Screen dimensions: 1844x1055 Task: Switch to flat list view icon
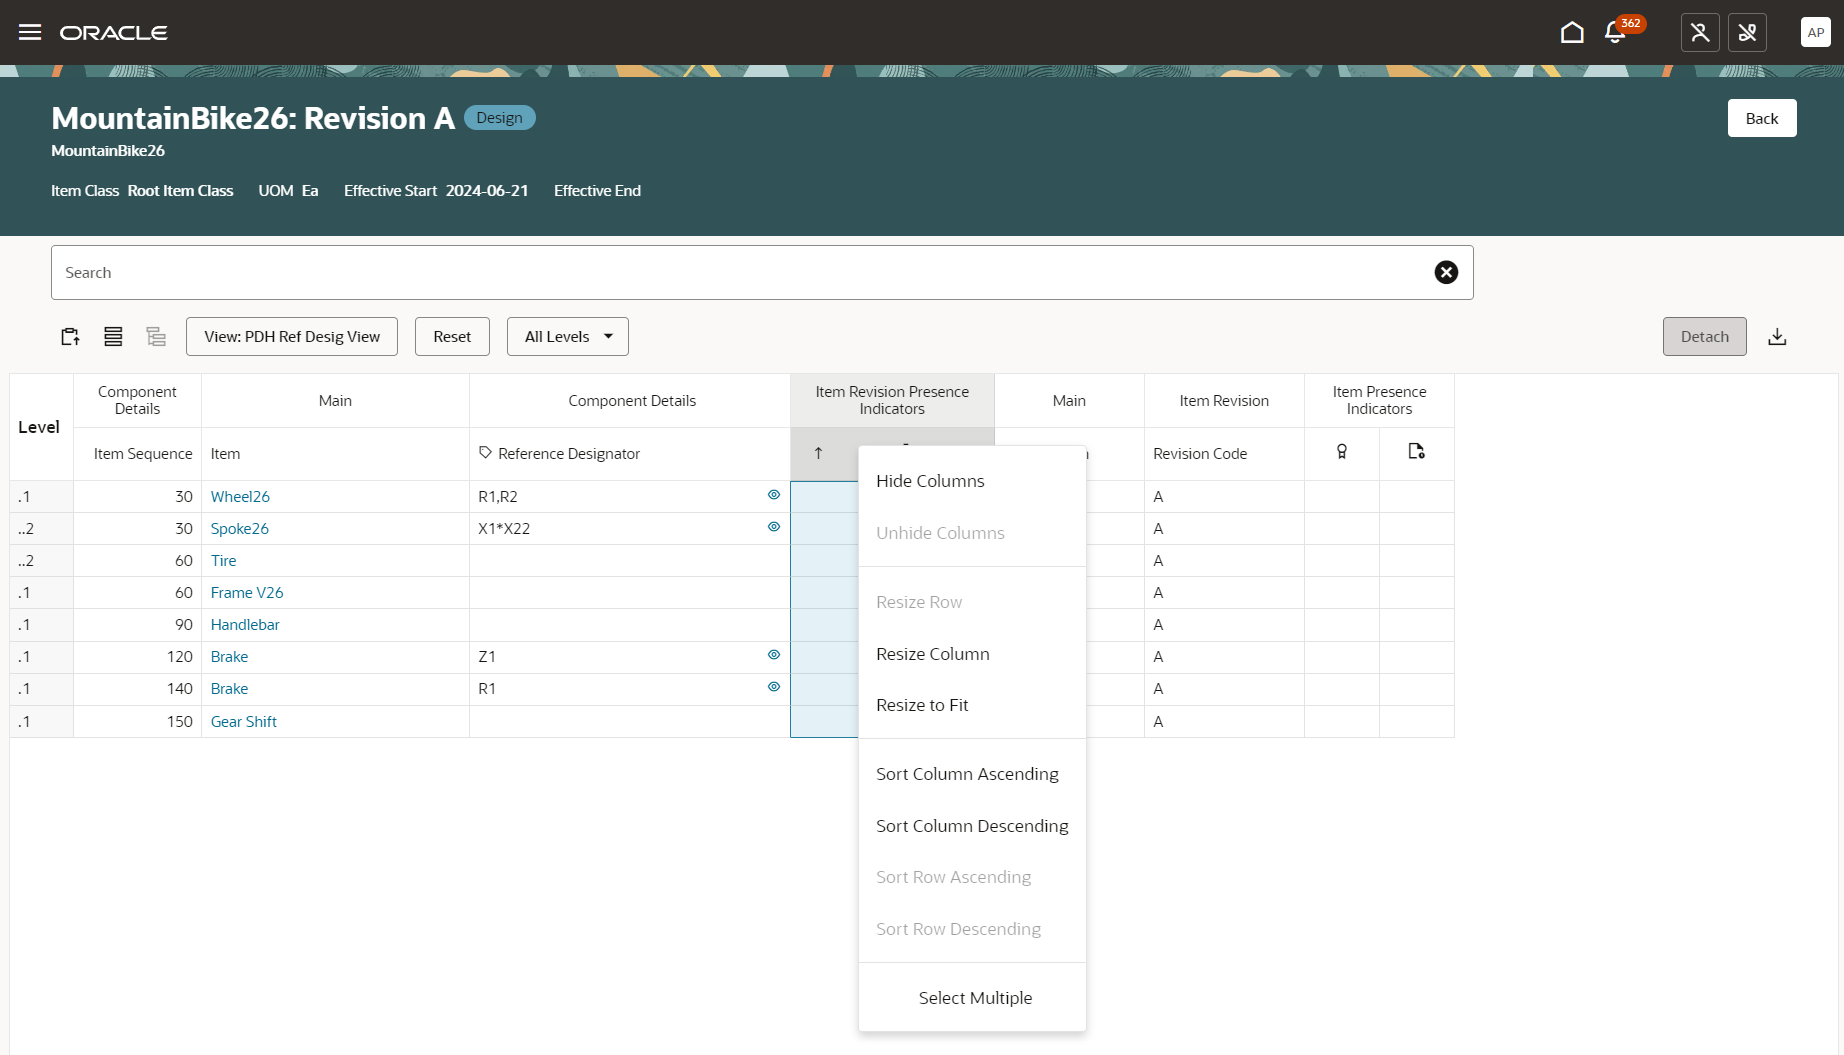(113, 337)
